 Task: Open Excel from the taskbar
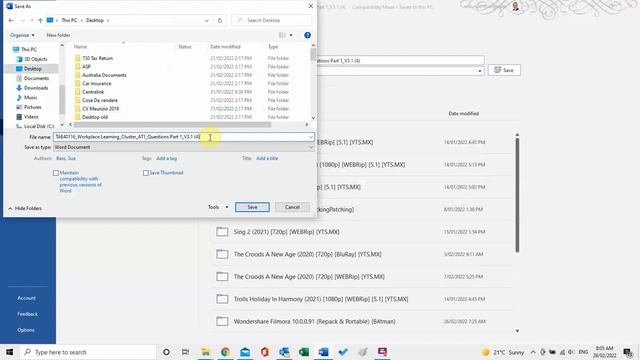304,352
